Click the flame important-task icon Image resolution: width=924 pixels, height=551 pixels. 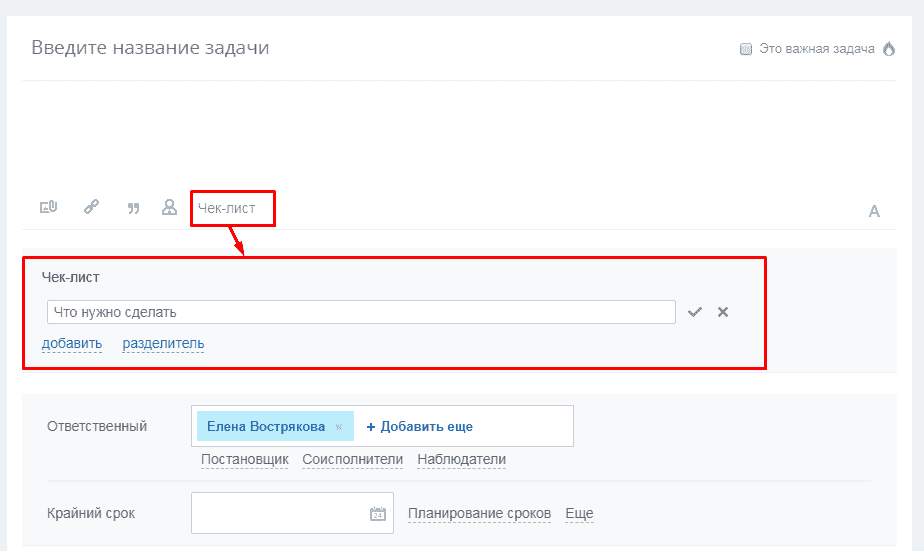coord(889,49)
